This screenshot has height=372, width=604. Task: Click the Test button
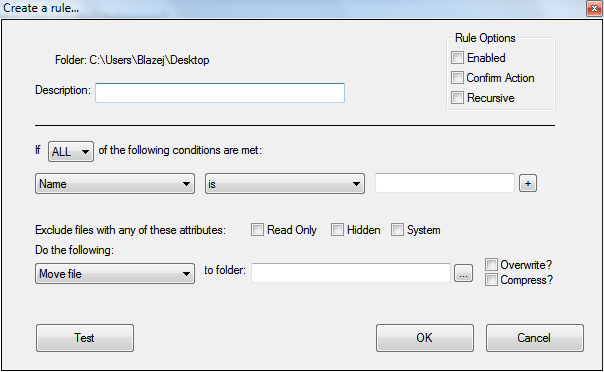tap(85, 338)
